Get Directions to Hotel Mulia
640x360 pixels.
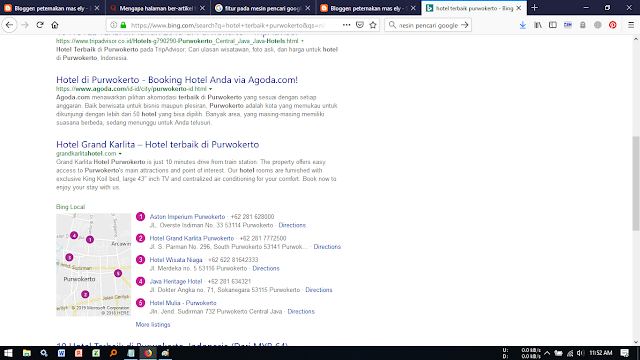tap(301, 312)
